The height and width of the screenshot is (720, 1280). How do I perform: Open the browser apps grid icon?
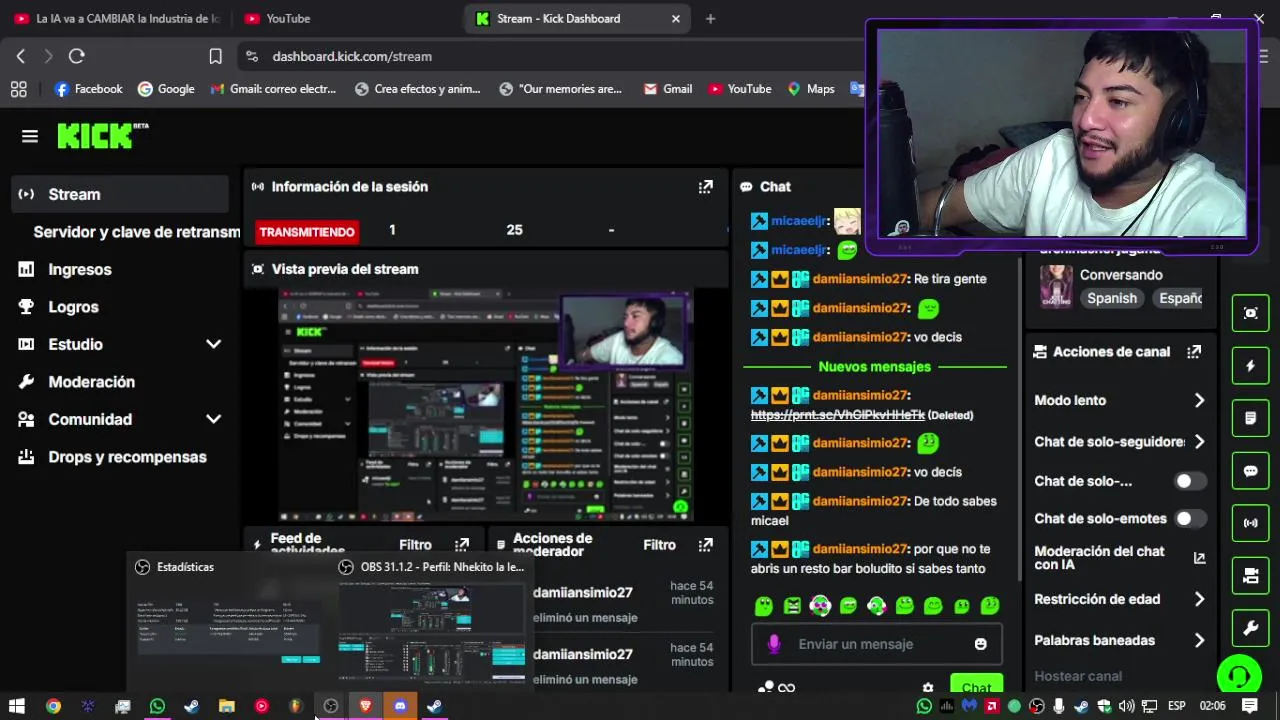(x=18, y=89)
